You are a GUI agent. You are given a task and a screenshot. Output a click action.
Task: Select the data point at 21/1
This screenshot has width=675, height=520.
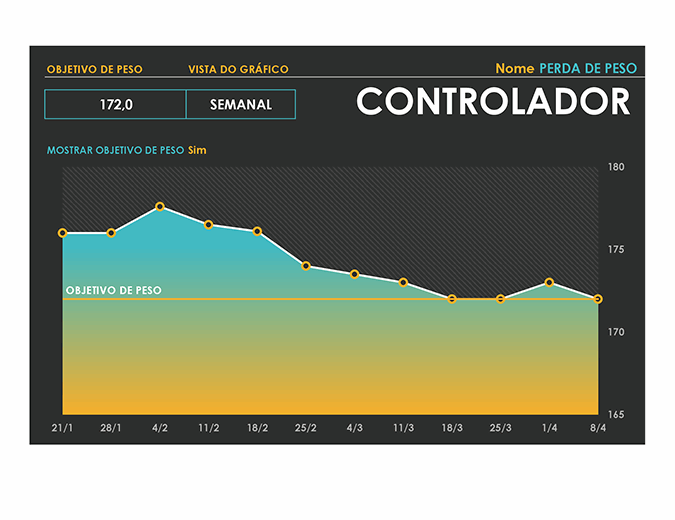[63, 233]
